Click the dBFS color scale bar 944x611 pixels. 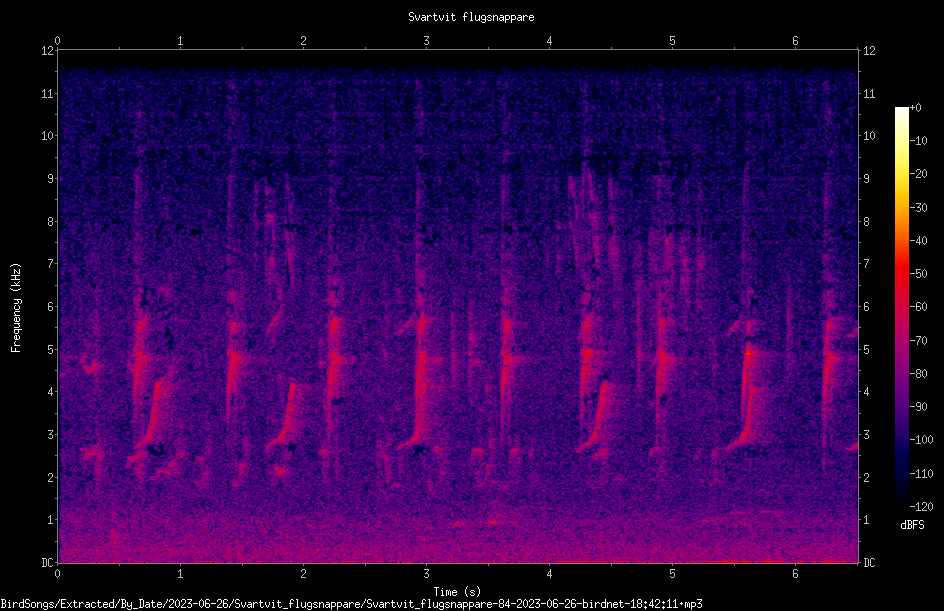[x=902, y=307]
